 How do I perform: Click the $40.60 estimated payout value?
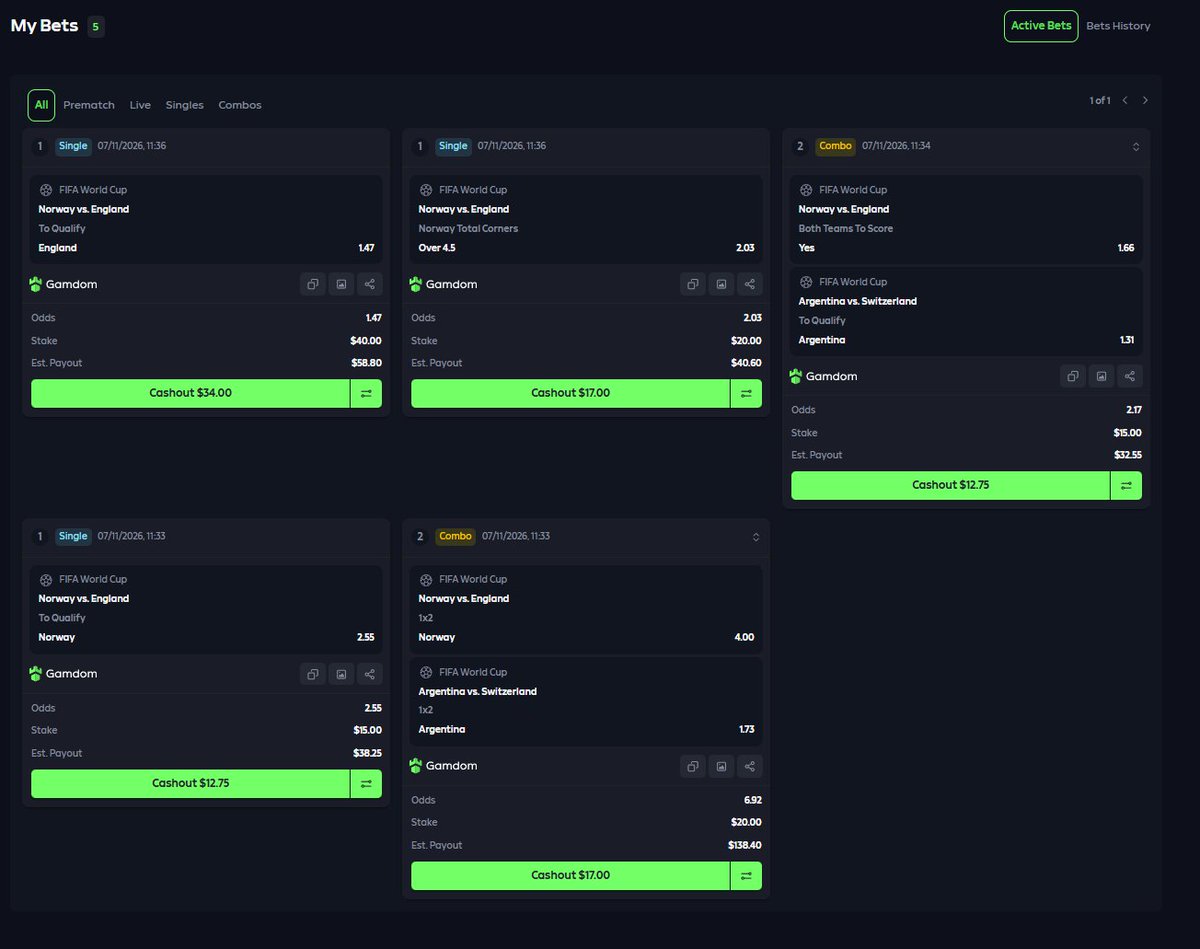click(x=746, y=363)
